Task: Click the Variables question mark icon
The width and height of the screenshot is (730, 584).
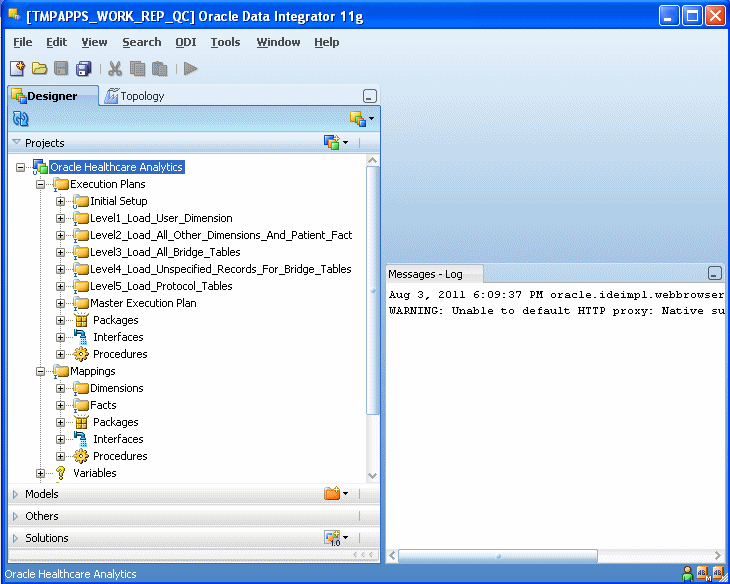Action: 61,473
